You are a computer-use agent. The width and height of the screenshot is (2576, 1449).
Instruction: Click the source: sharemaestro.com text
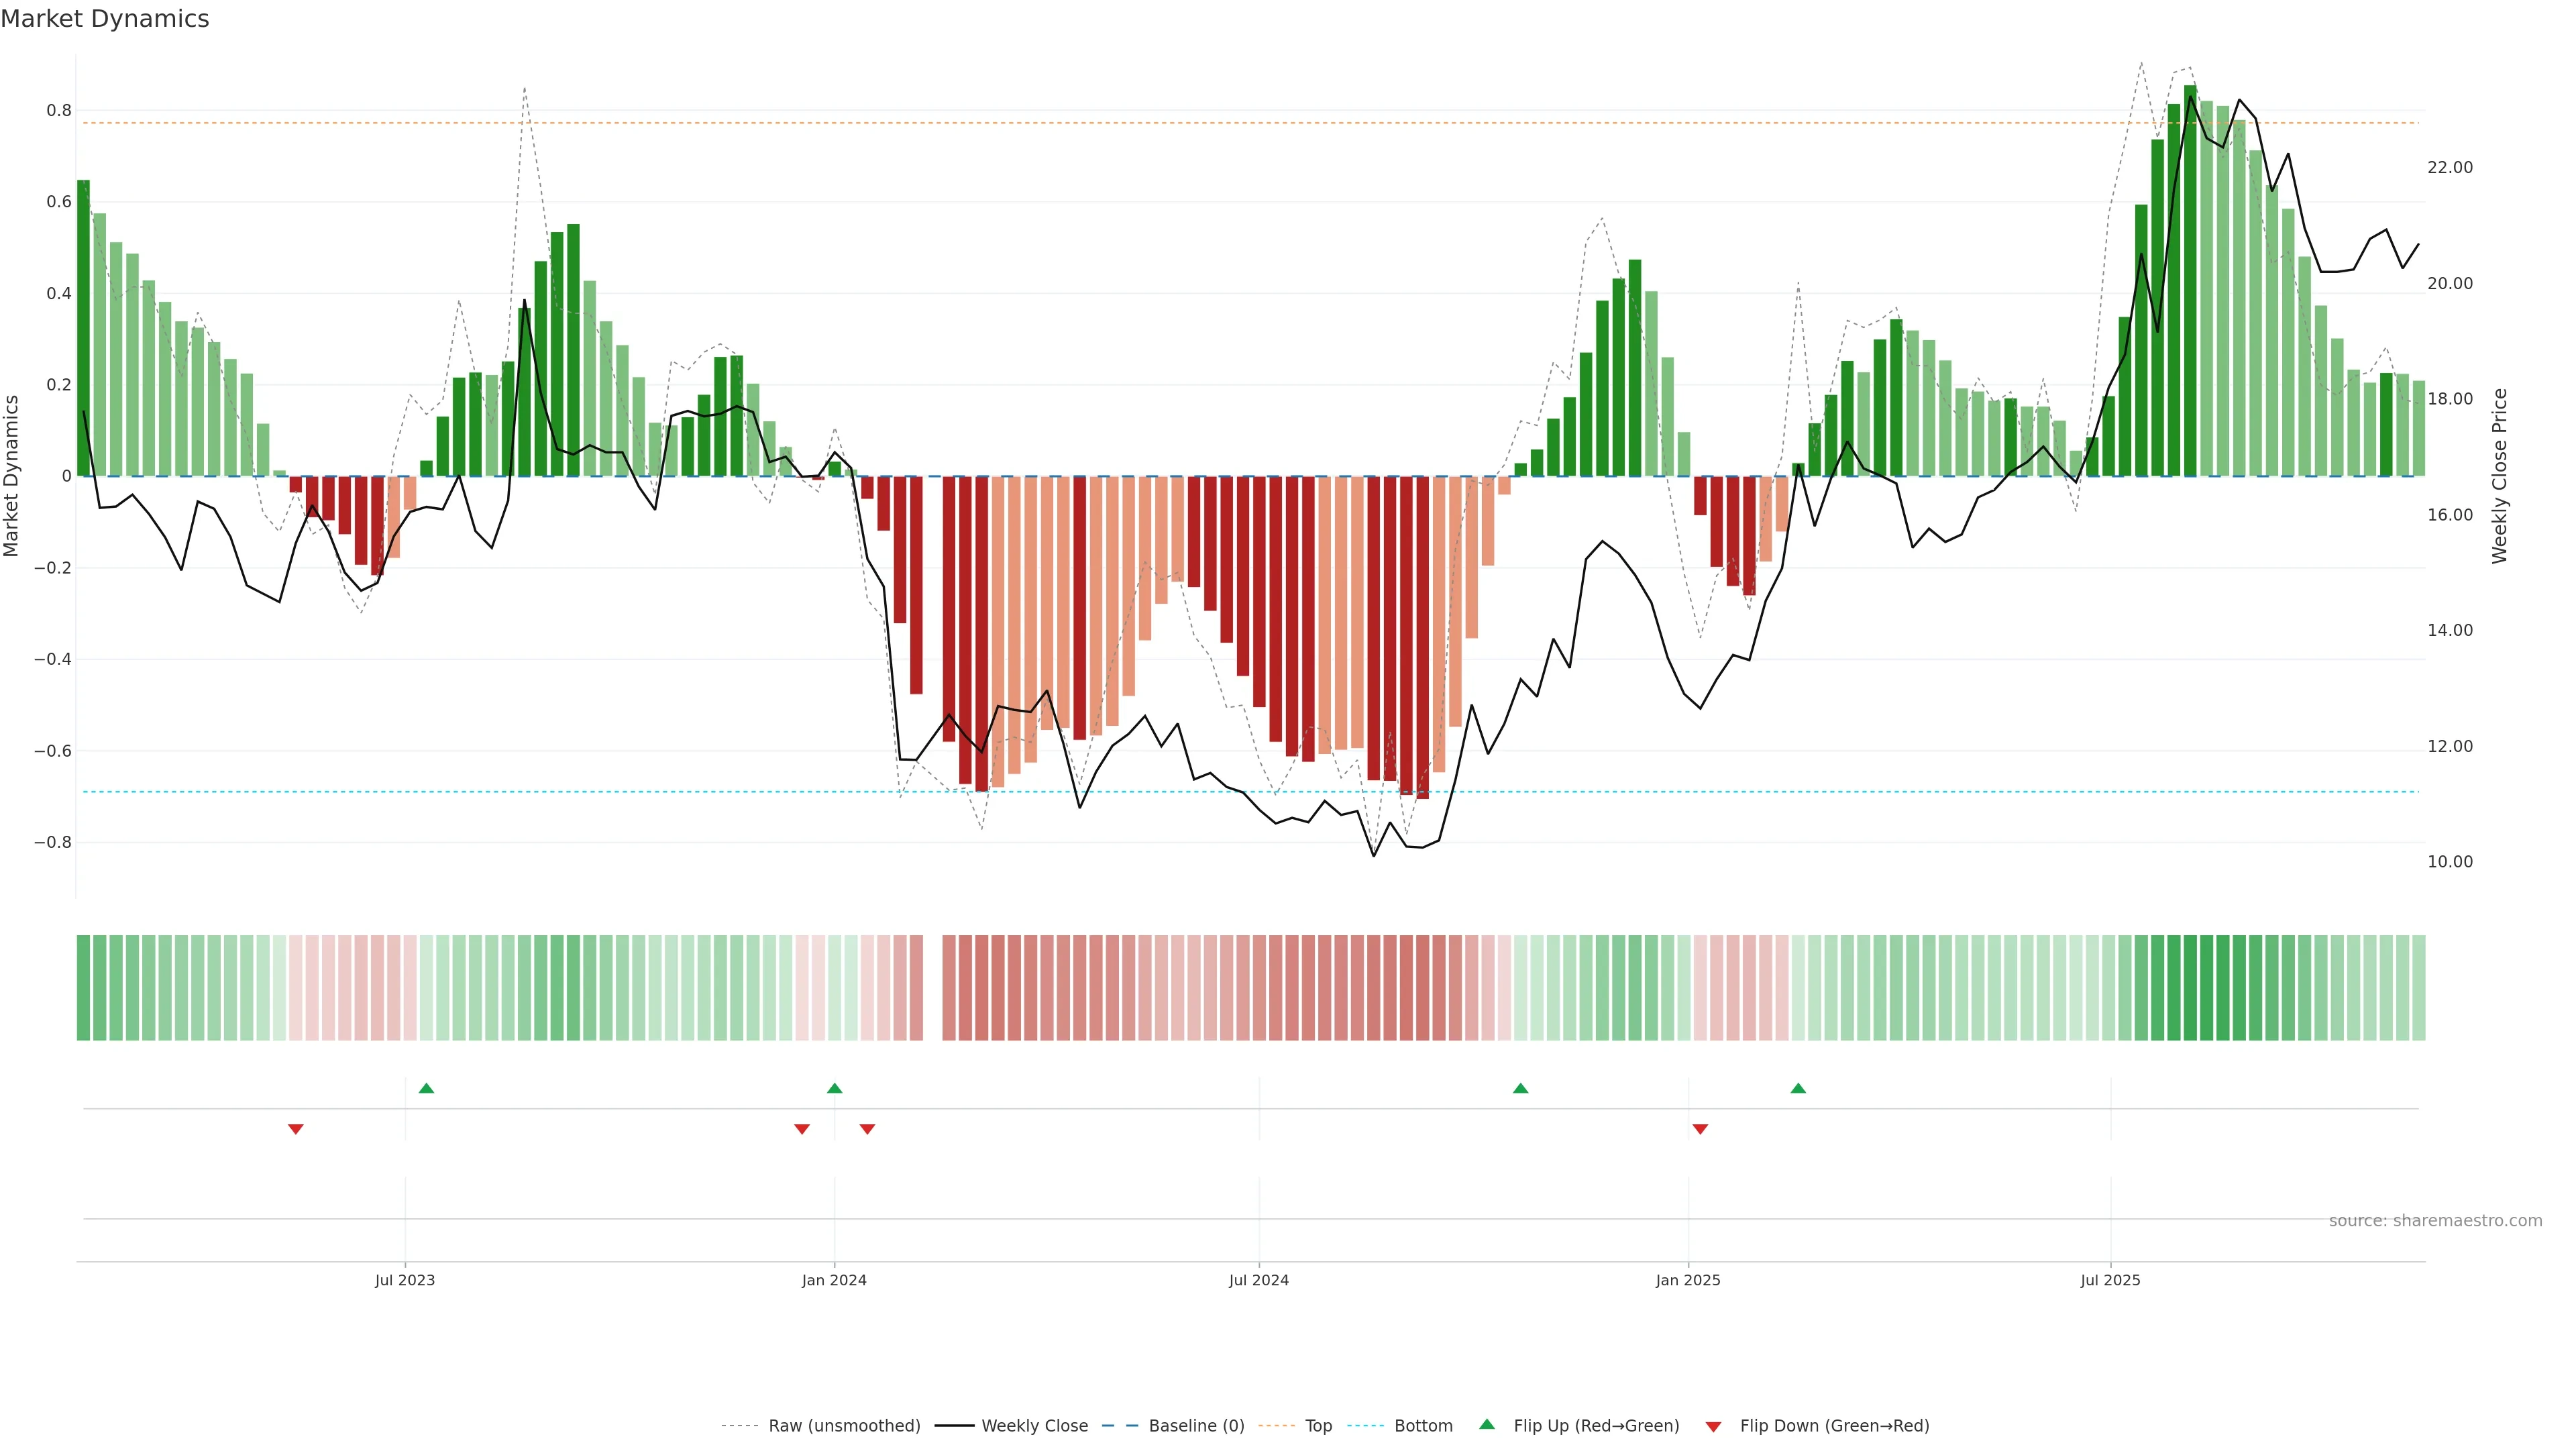point(2435,1221)
